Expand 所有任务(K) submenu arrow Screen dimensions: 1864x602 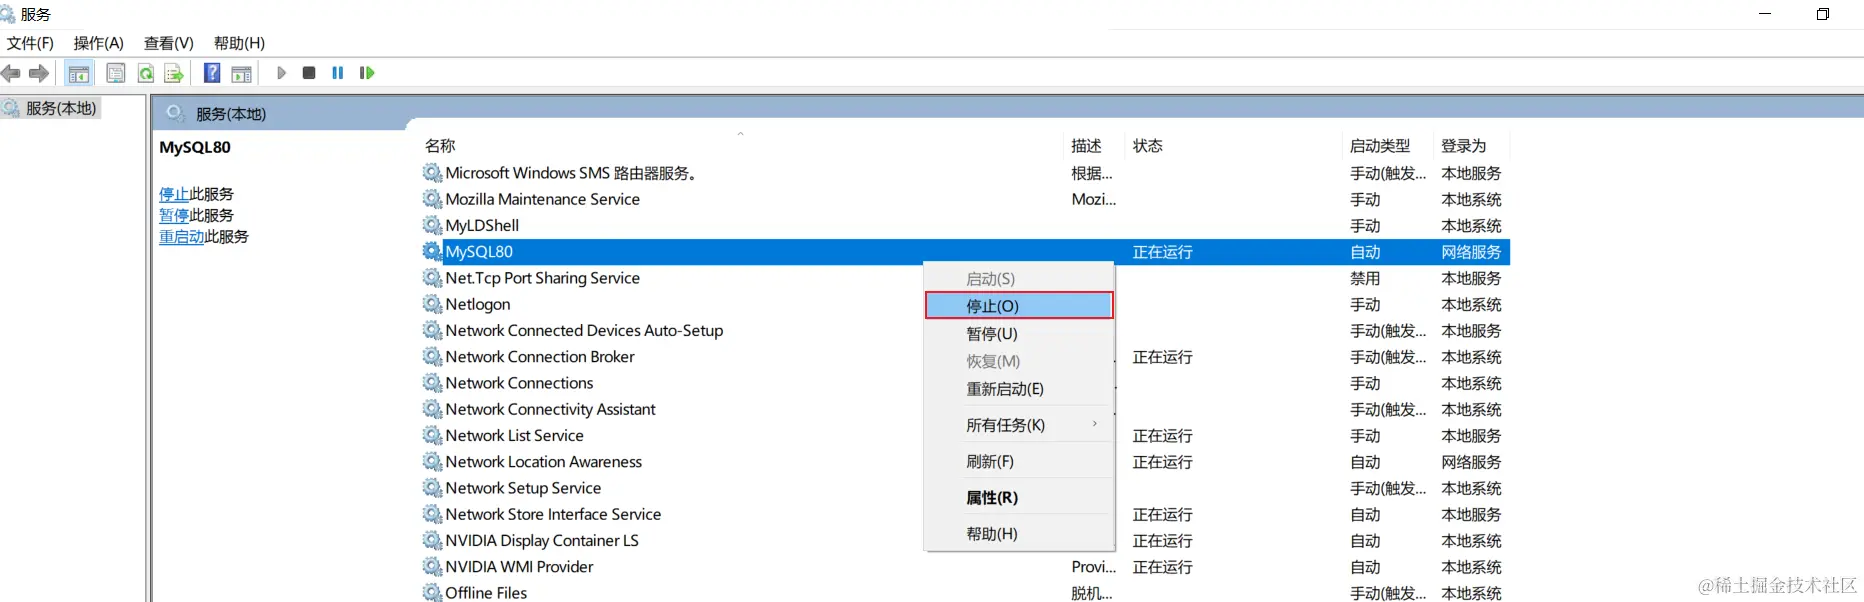[x=1095, y=424]
